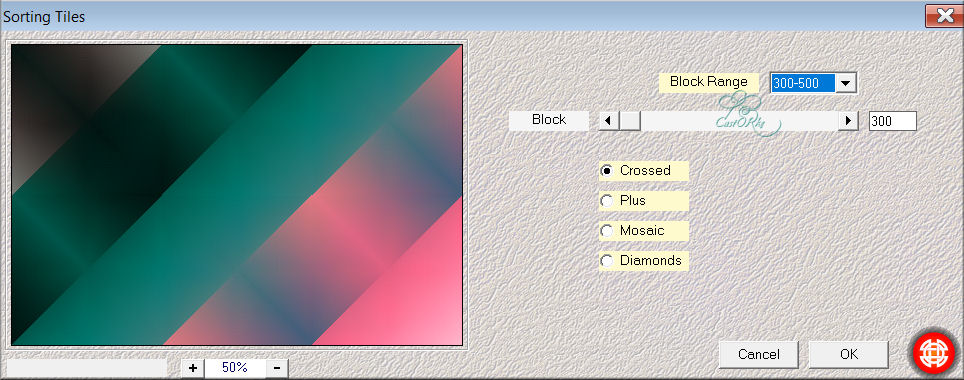The width and height of the screenshot is (964, 380).
Task: Click the red globe icon
Action: [933, 354]
